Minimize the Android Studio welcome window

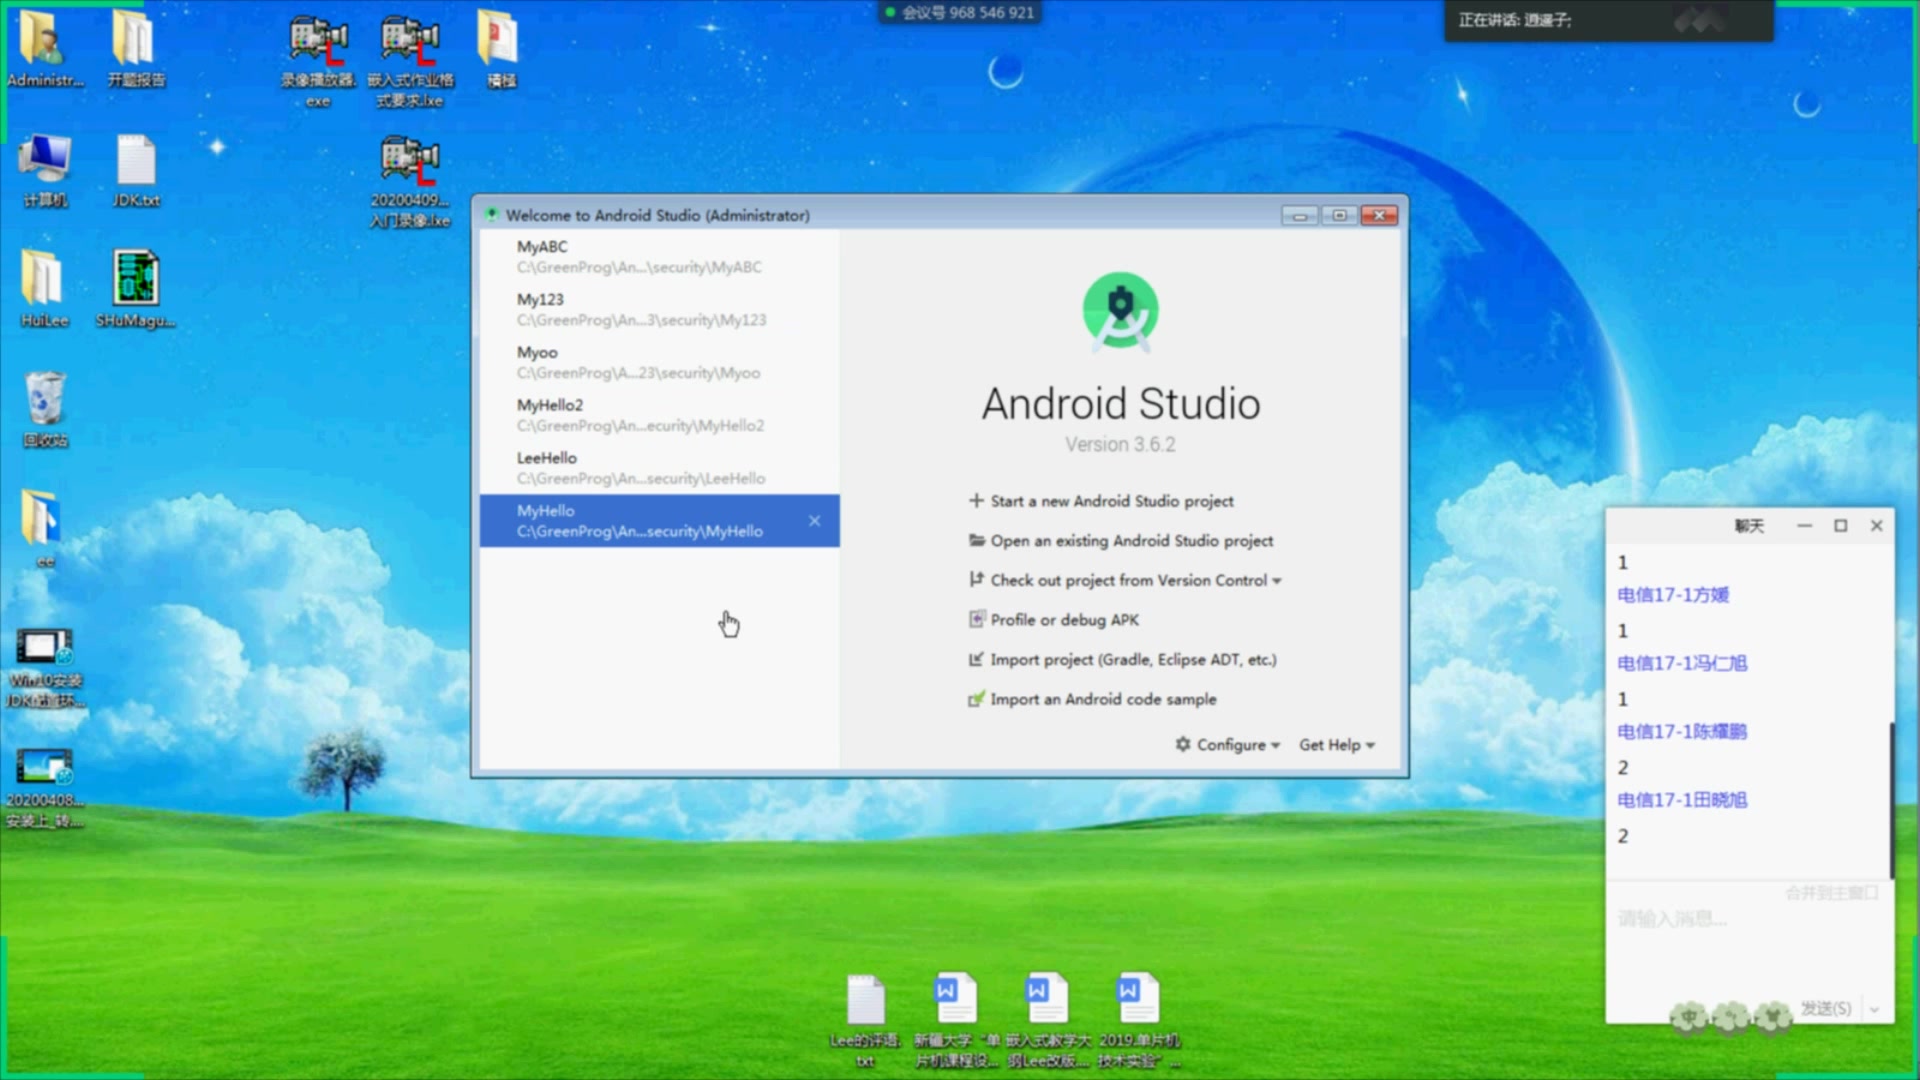click(x=1299, y=215)
